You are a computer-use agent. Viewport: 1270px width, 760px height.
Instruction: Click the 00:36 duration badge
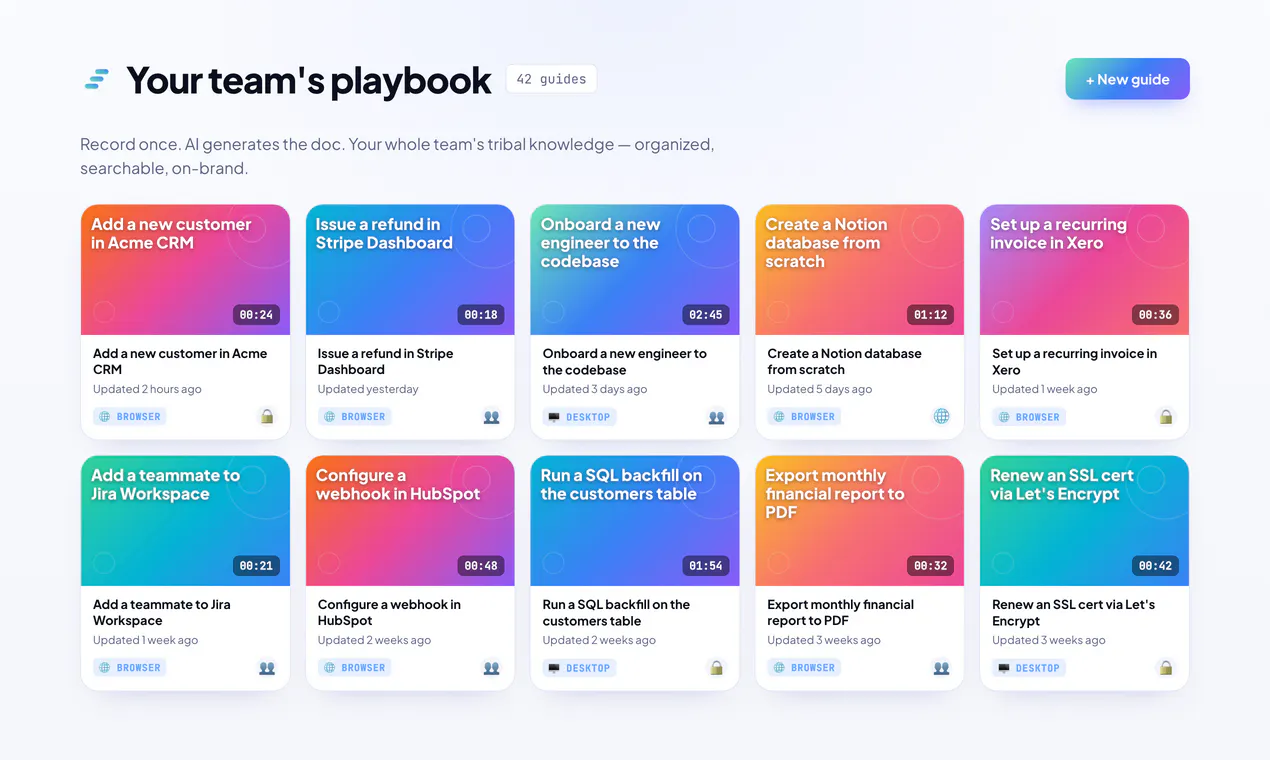tap(1156, 314)
